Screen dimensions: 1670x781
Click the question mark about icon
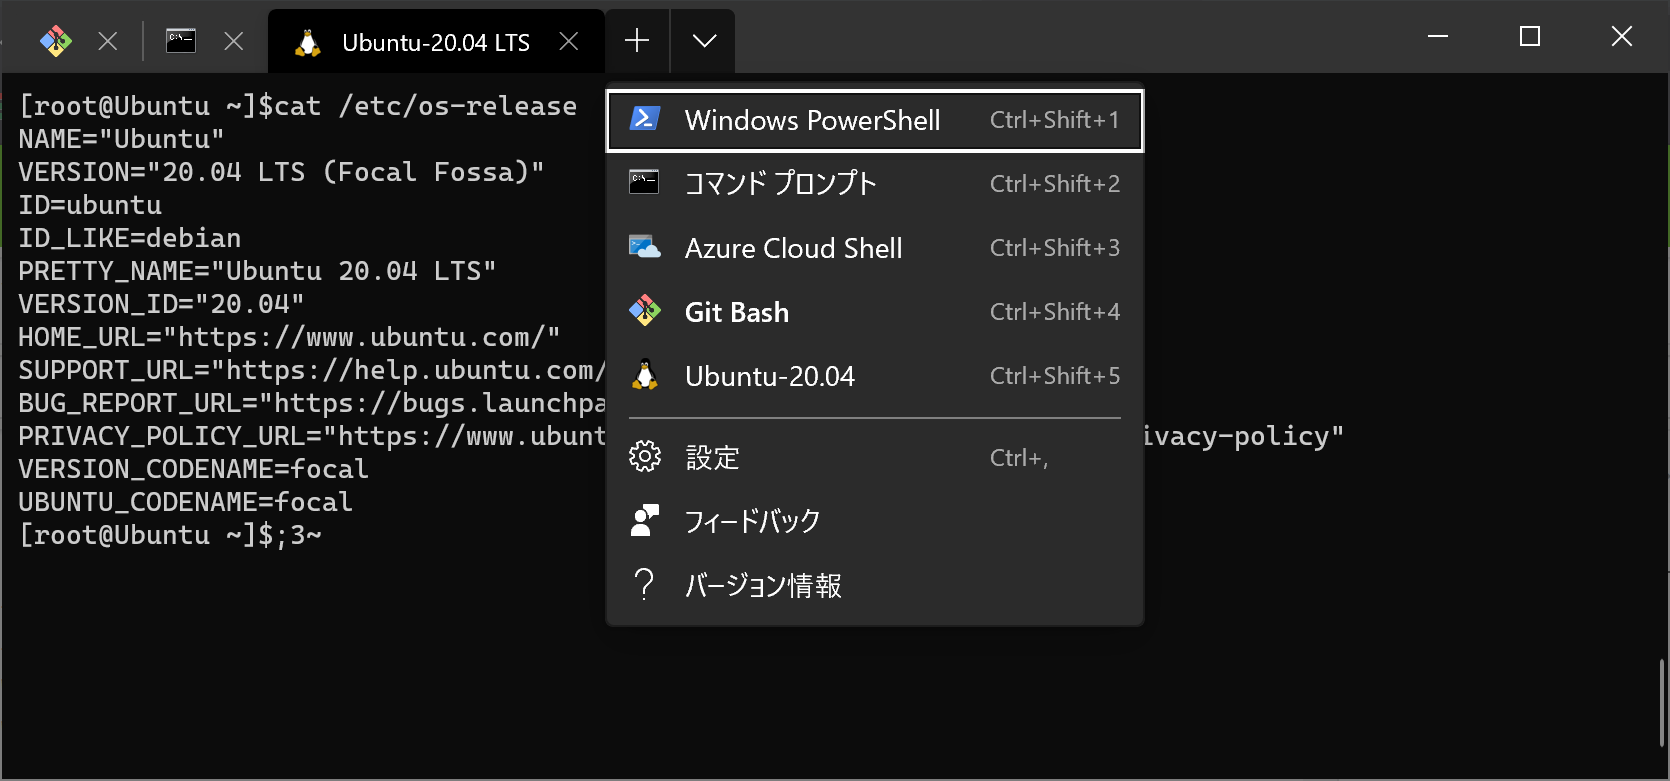point(645,584)
